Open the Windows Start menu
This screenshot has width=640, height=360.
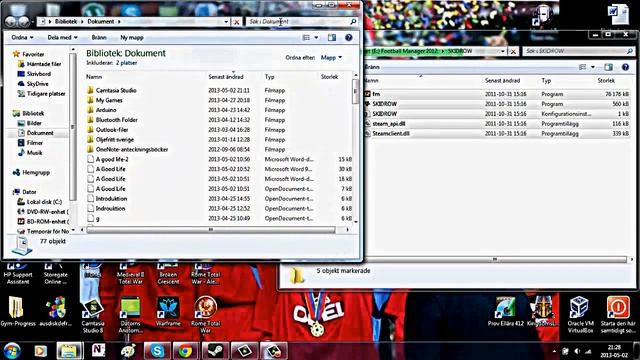[x=12, y=351]
